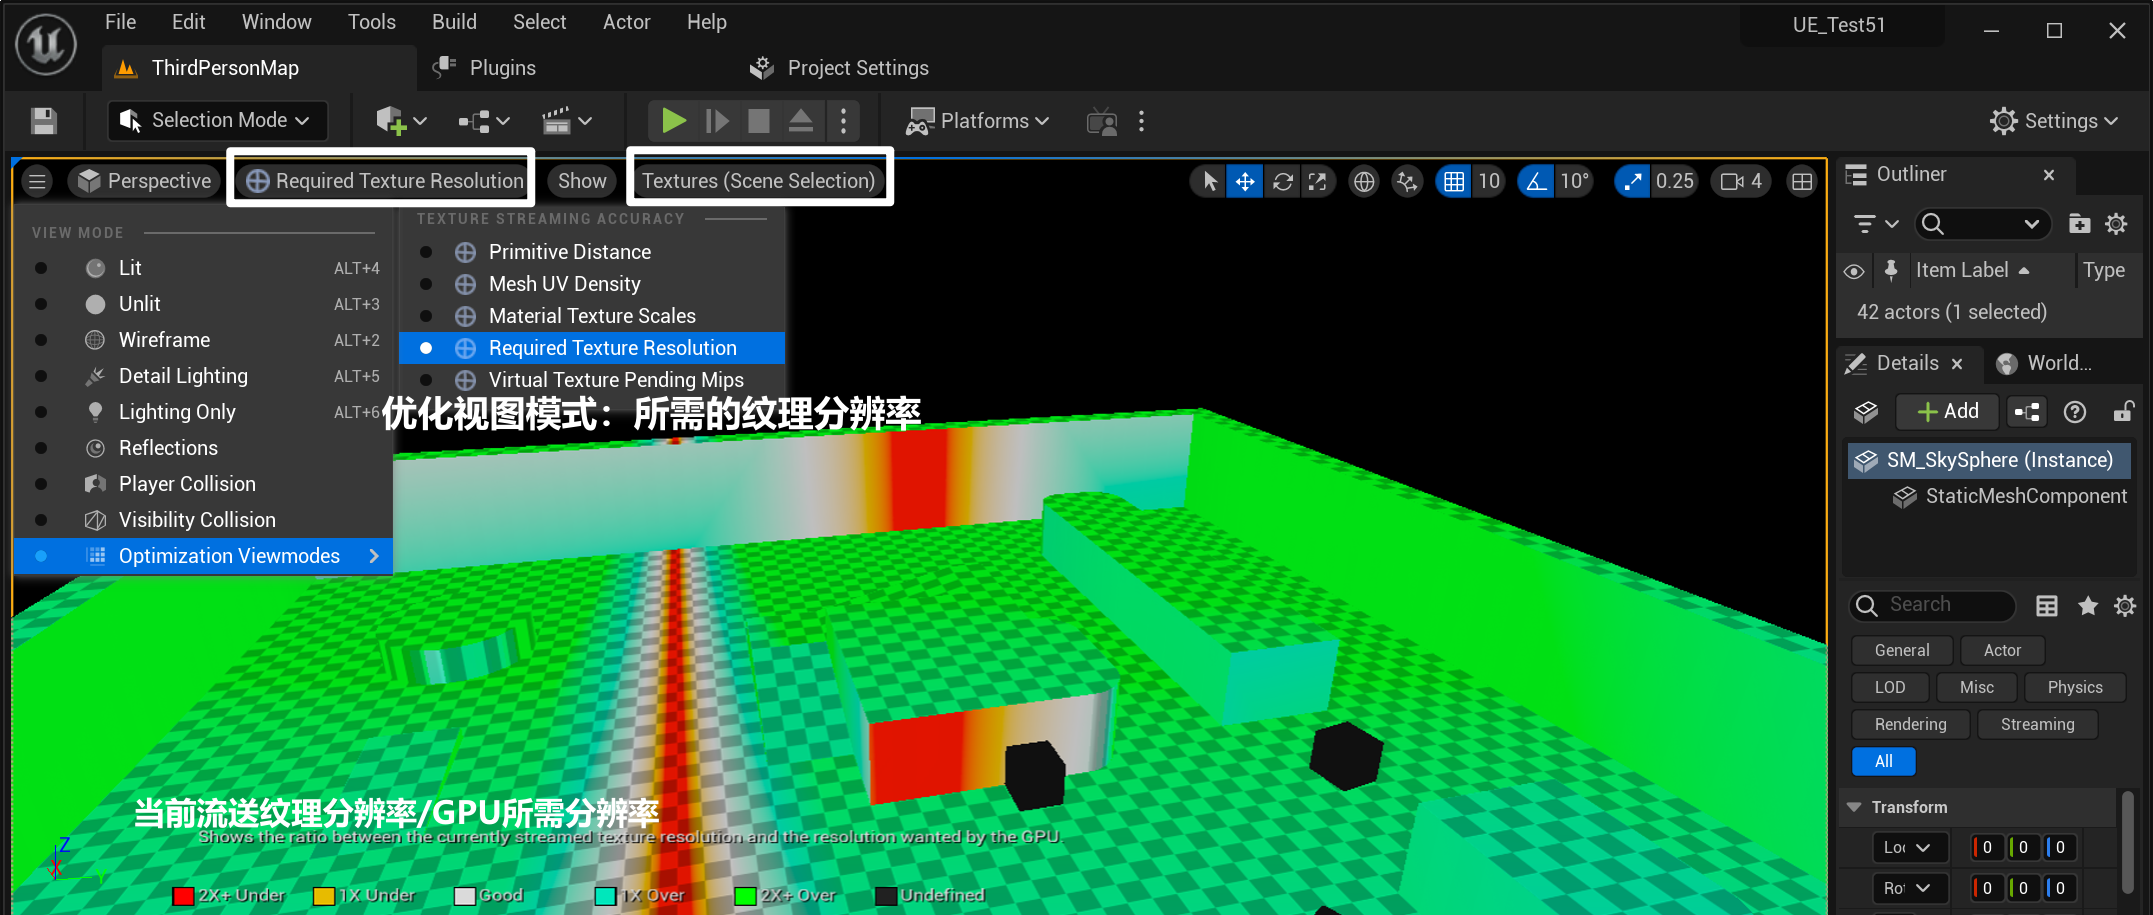Activate the Translate move tool

pyautogui.click(x=1245, y=181)
